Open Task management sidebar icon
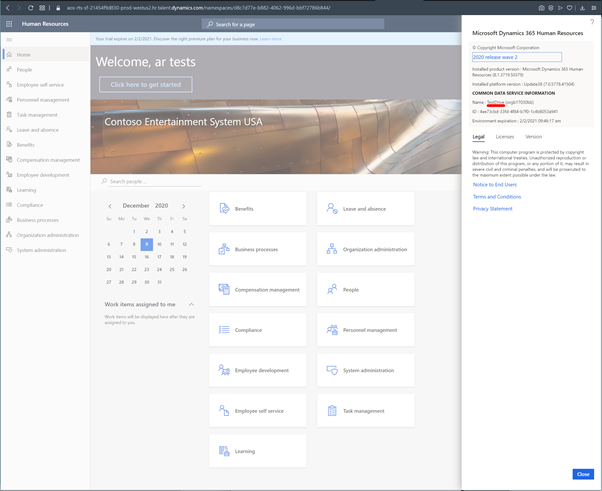Viewport: 602px width, 491px height. (x=9, y=114)
